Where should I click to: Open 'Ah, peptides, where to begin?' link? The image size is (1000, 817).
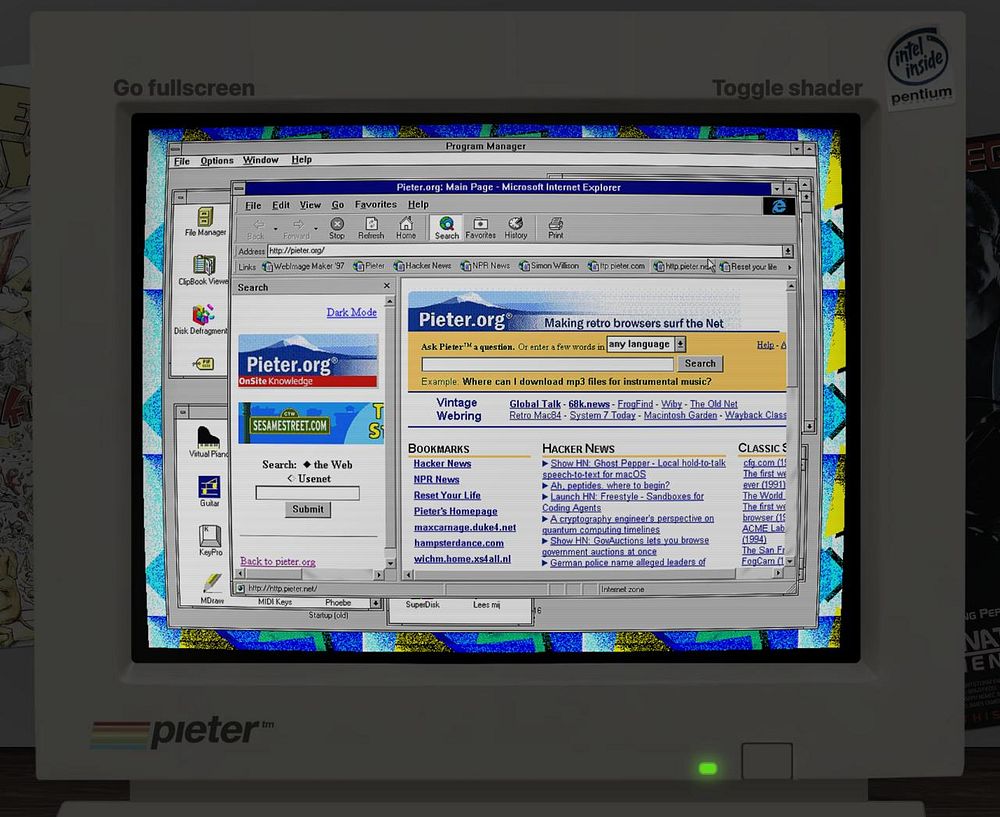[610, 485]
